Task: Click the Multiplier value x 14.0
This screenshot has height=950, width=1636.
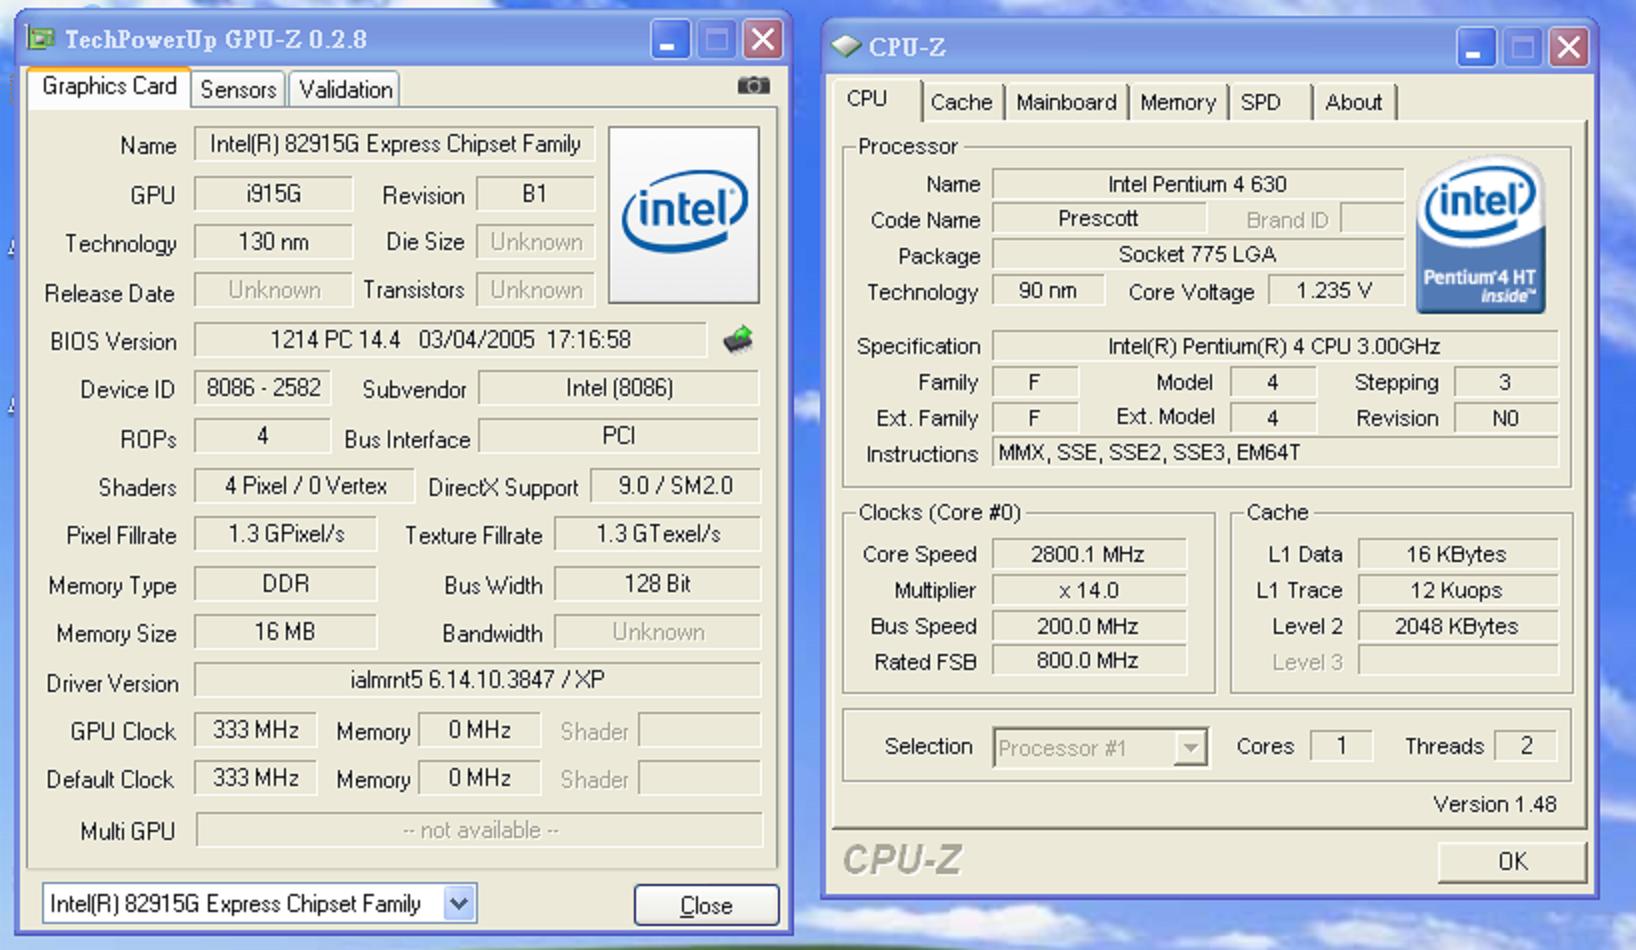Action: pyautogui.click(x=1089, y=590)
